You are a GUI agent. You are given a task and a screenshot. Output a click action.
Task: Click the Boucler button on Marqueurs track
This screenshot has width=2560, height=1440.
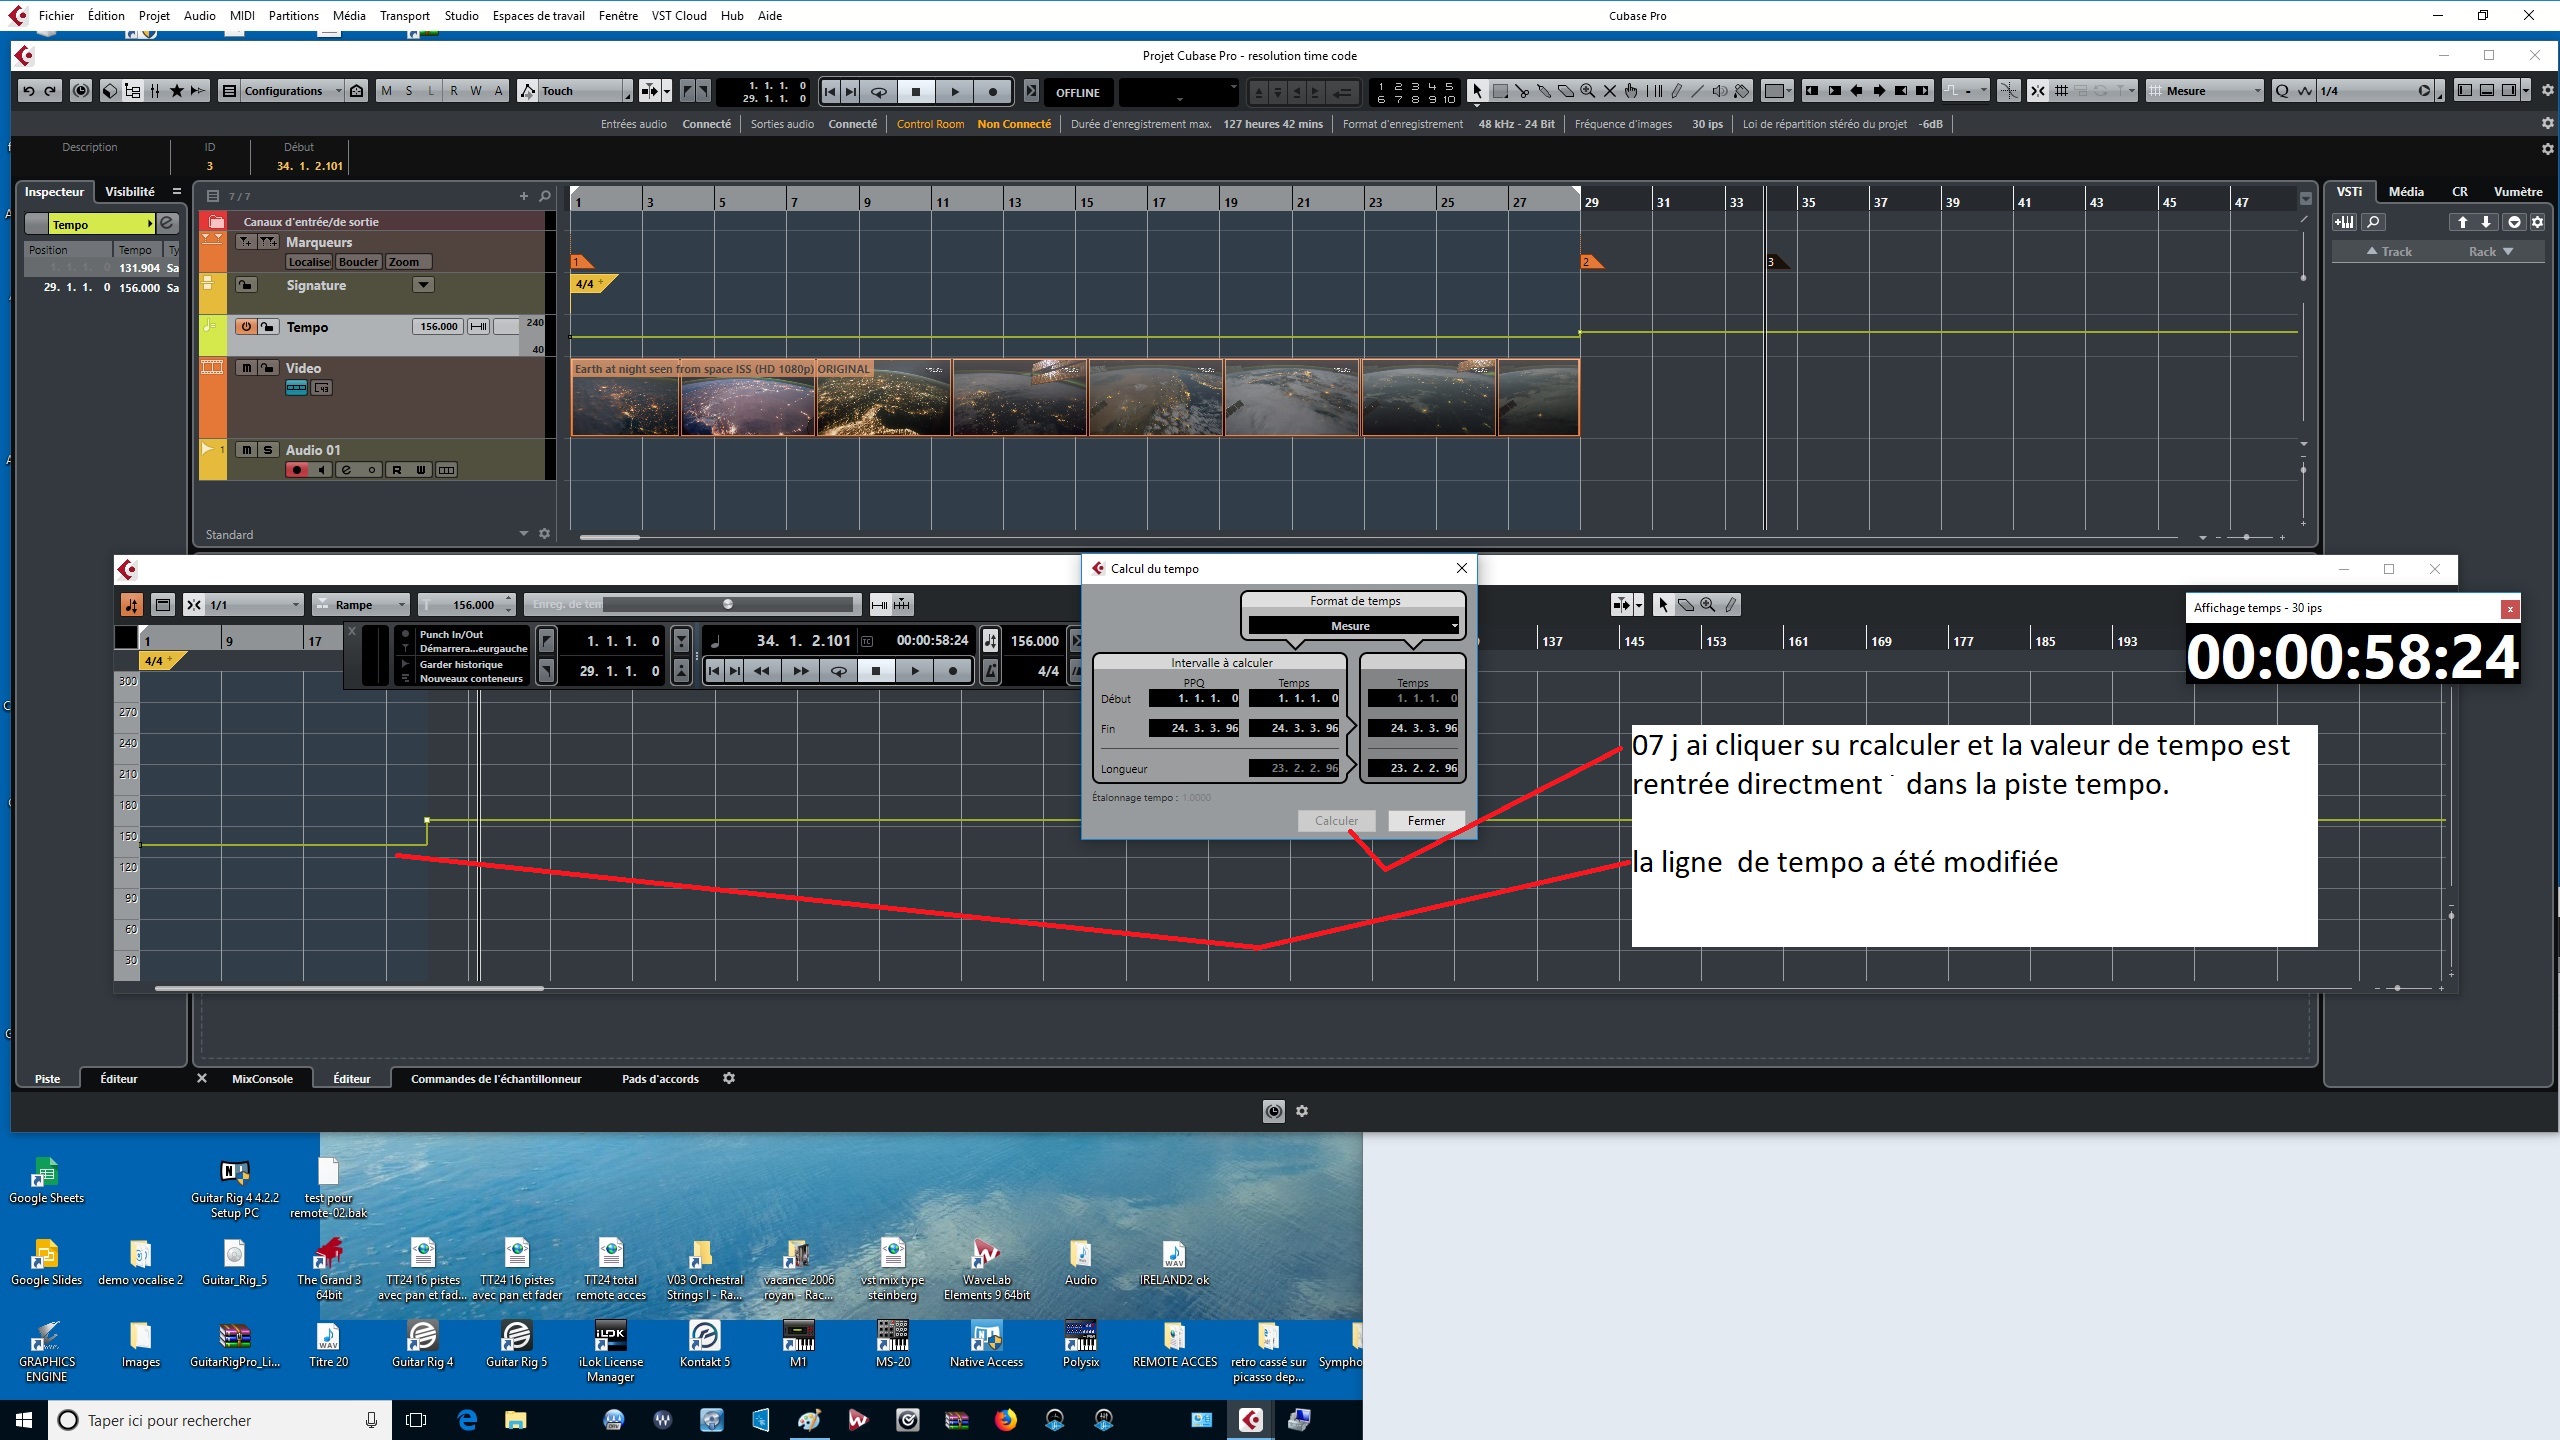[x=358, y=262]
